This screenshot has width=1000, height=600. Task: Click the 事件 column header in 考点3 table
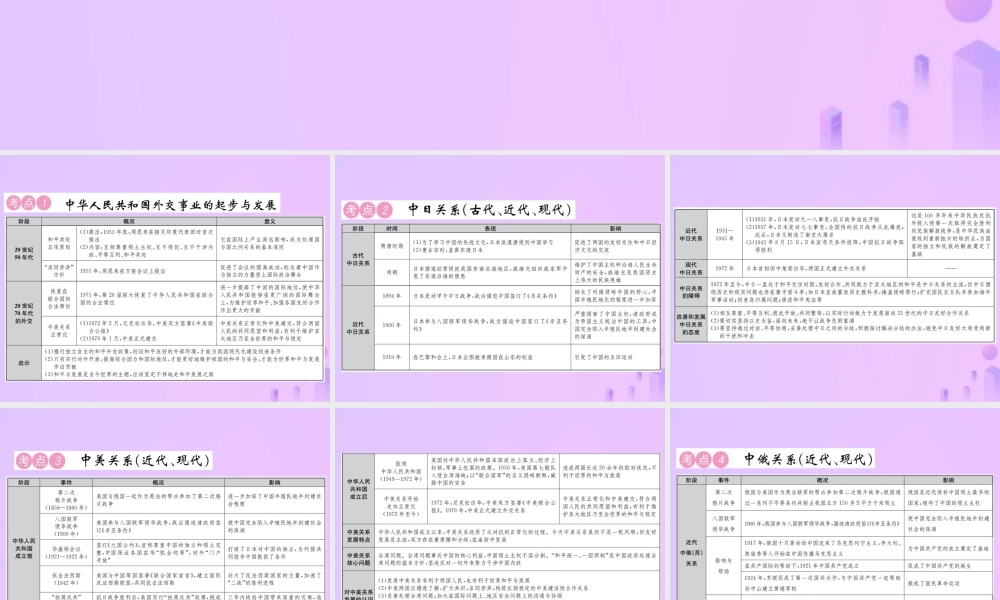pyautogui.click(x=66, y=483)
